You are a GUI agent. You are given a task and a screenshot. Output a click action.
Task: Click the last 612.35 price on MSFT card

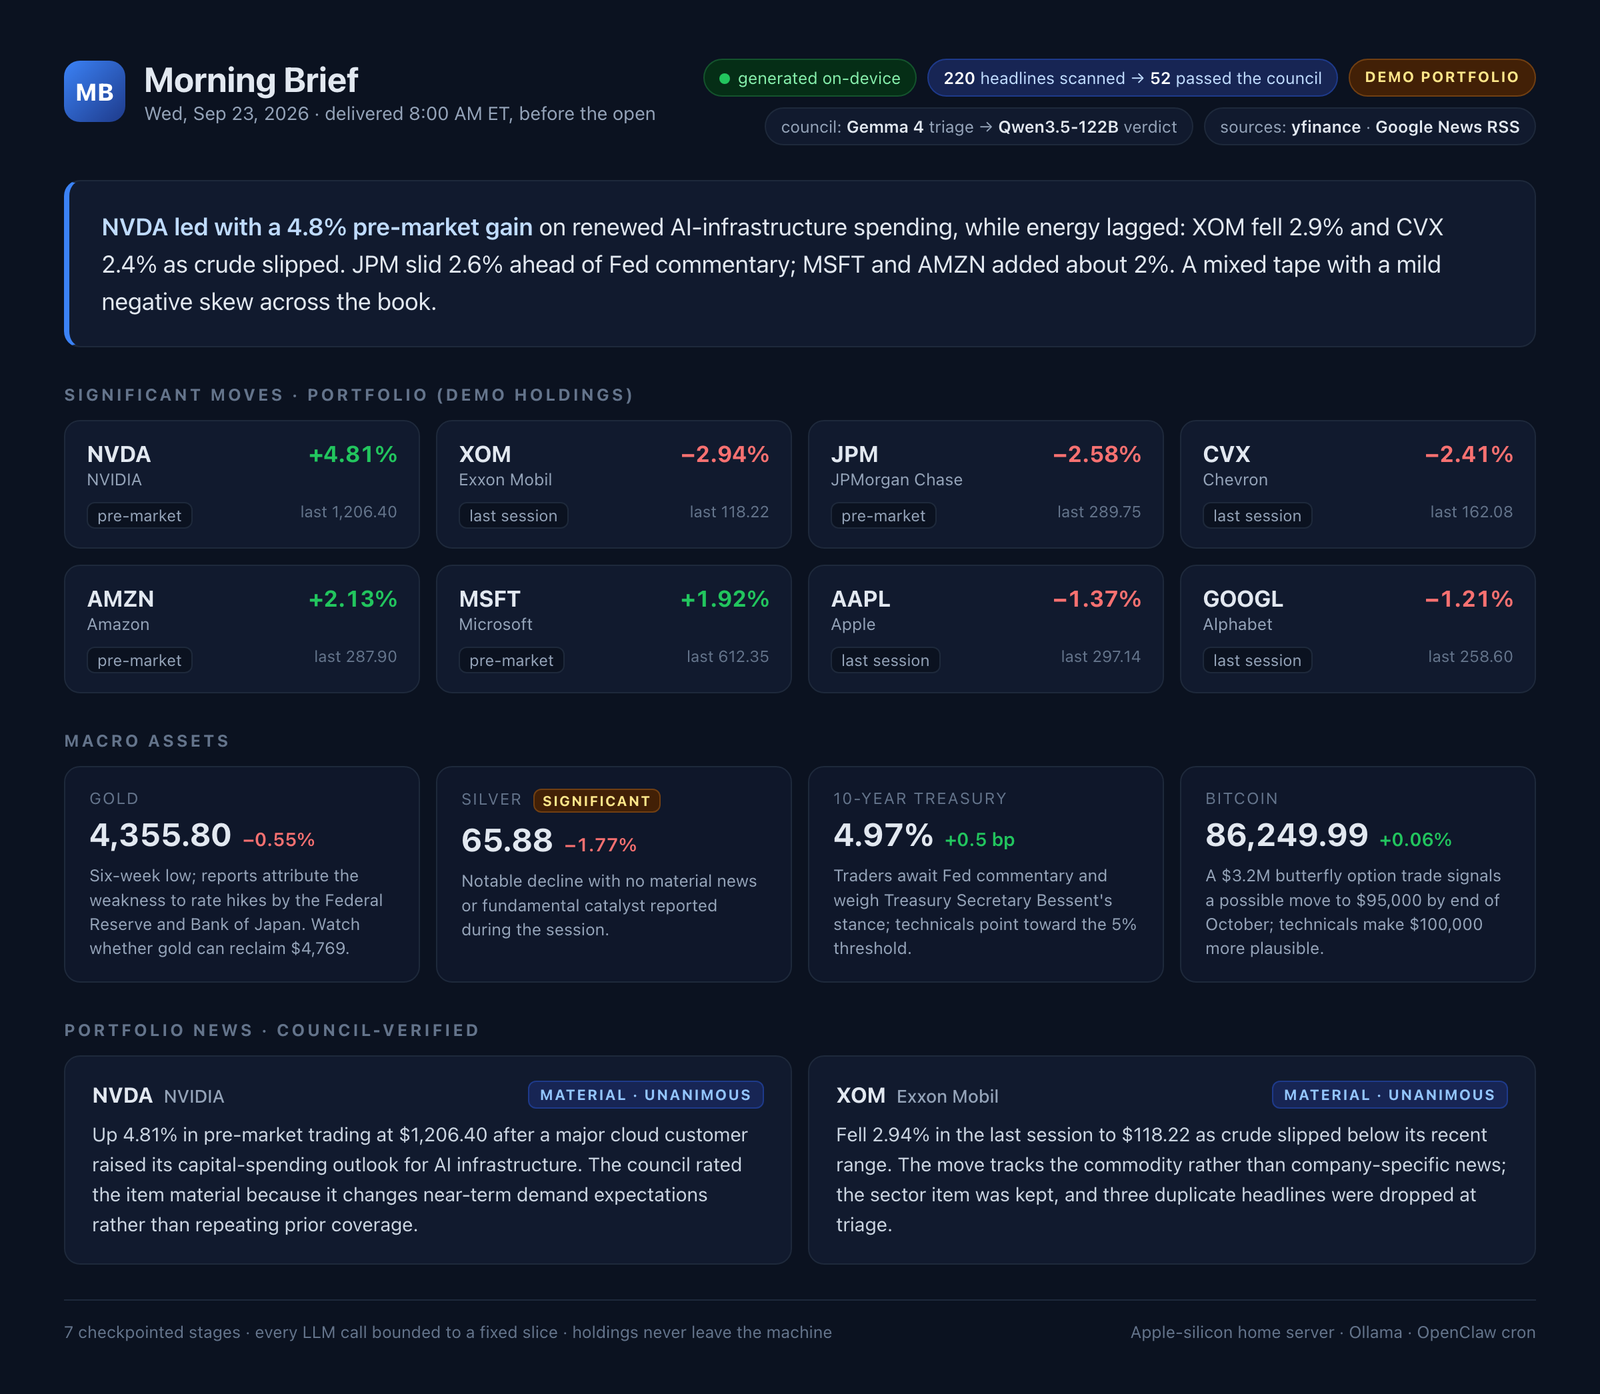coord(727,657)
